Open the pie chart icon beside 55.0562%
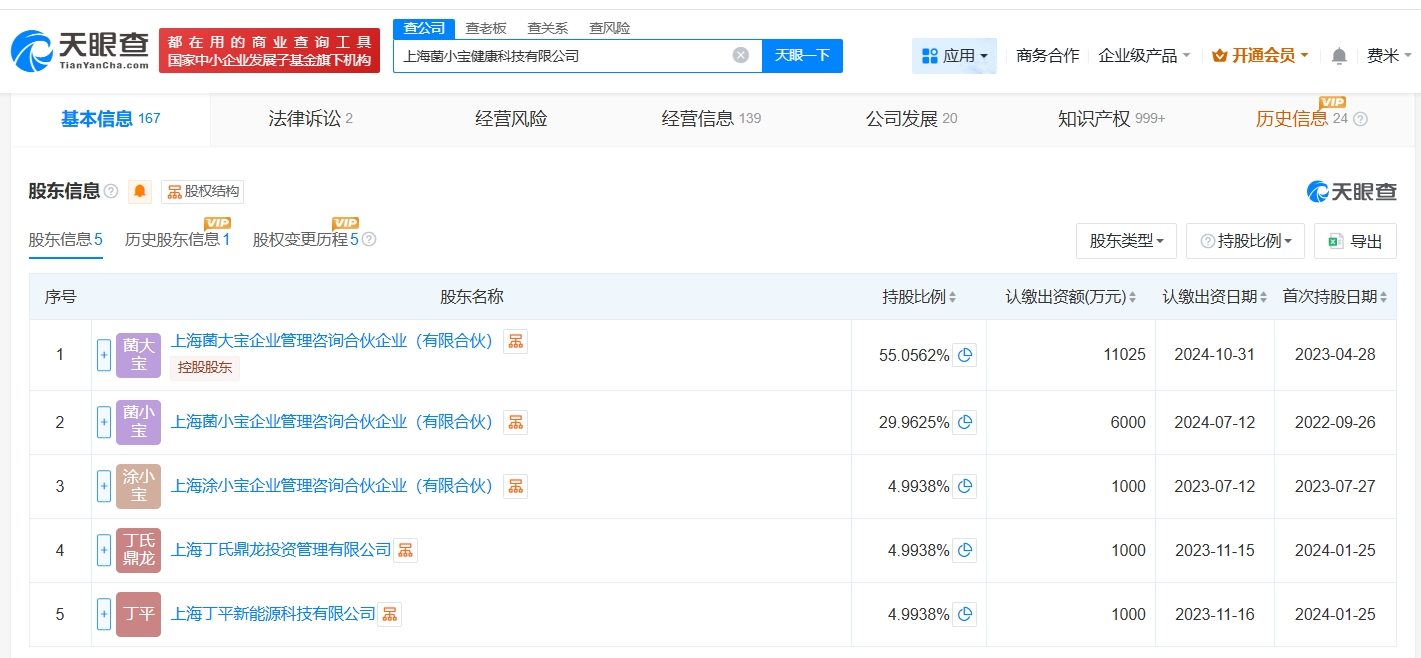Screen dimensions: 1421x658 (964, 355)
